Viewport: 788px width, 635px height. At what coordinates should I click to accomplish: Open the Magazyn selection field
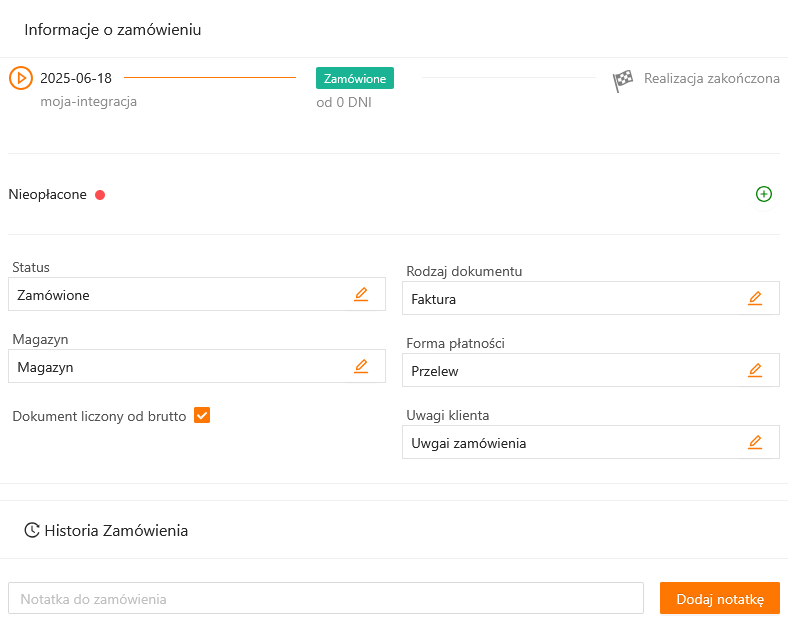pos(180,367)
